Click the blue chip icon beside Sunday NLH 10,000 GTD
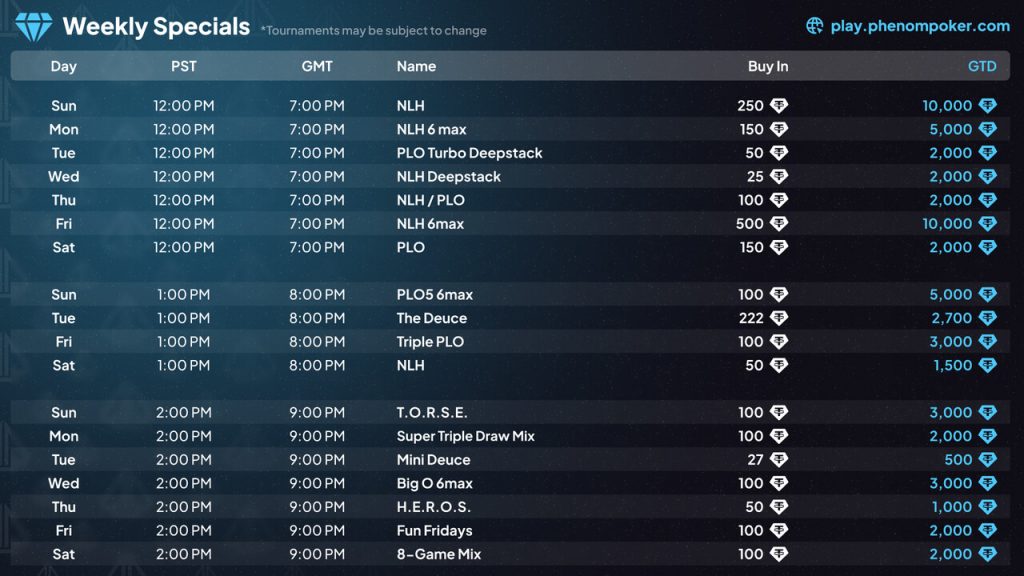 point(987,106)
